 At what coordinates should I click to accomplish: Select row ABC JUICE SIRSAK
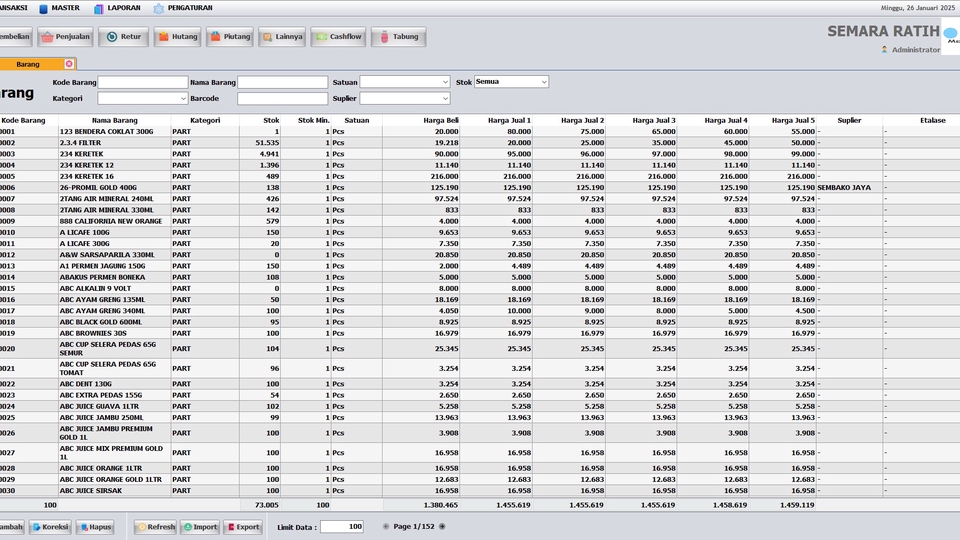pyautogui.click(x=480, y=491)
